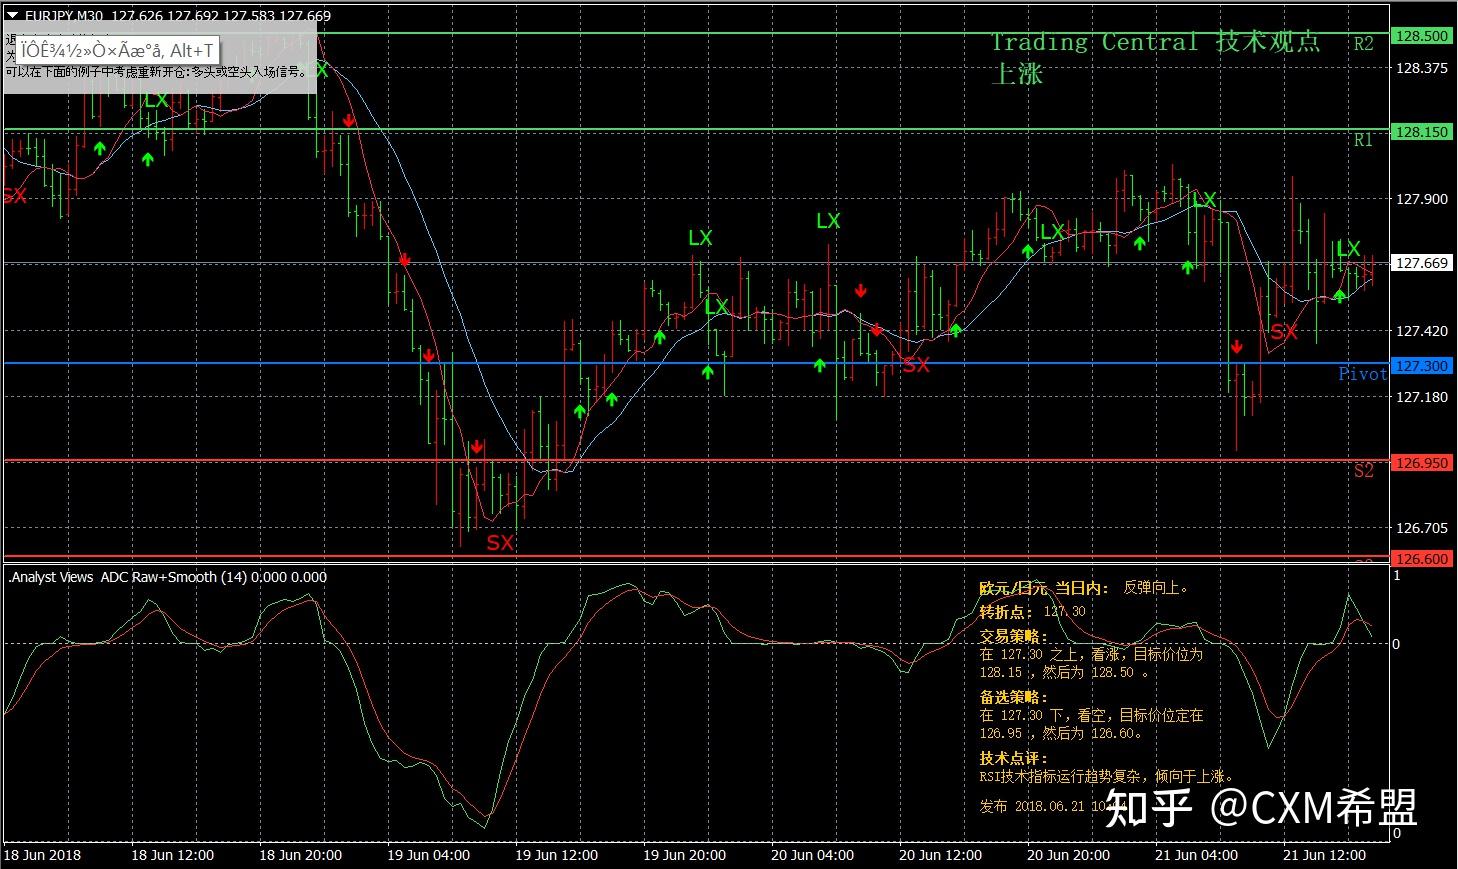Click the '转折点: 127.30' line
This screenshot has height=869, width=1458.
point(1032,611)
